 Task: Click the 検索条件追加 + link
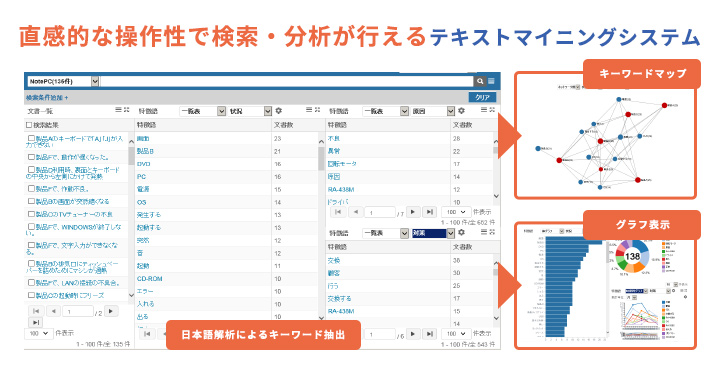click(x=47, y=97)
